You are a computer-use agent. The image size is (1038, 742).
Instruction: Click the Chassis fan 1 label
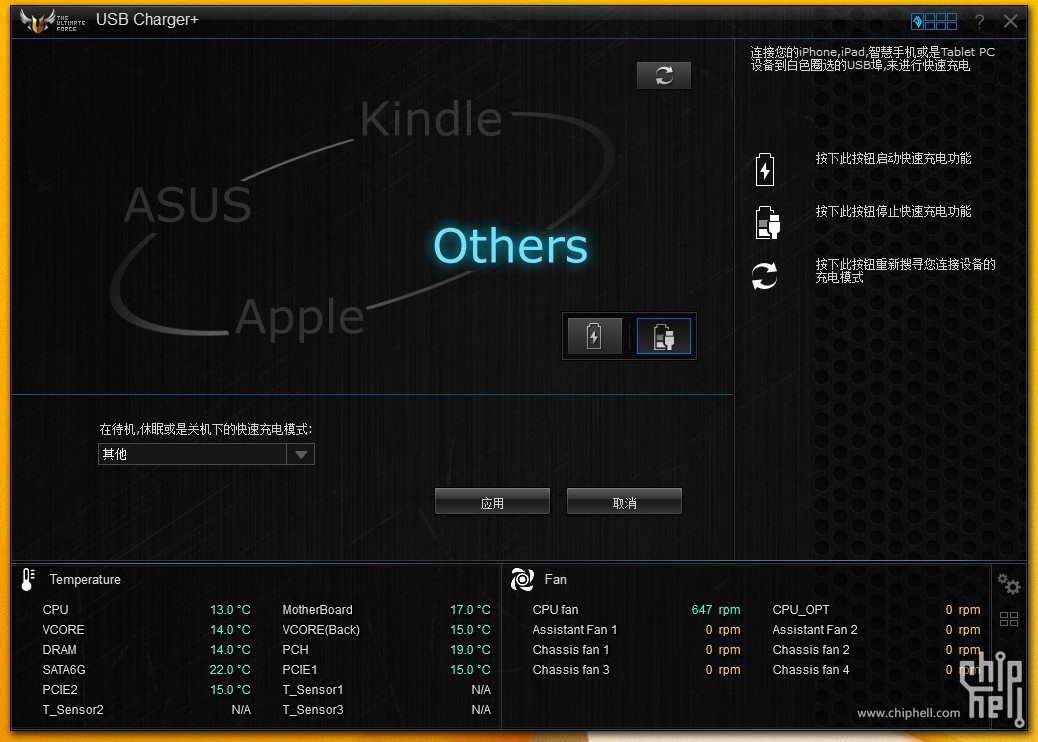point(571,649)
